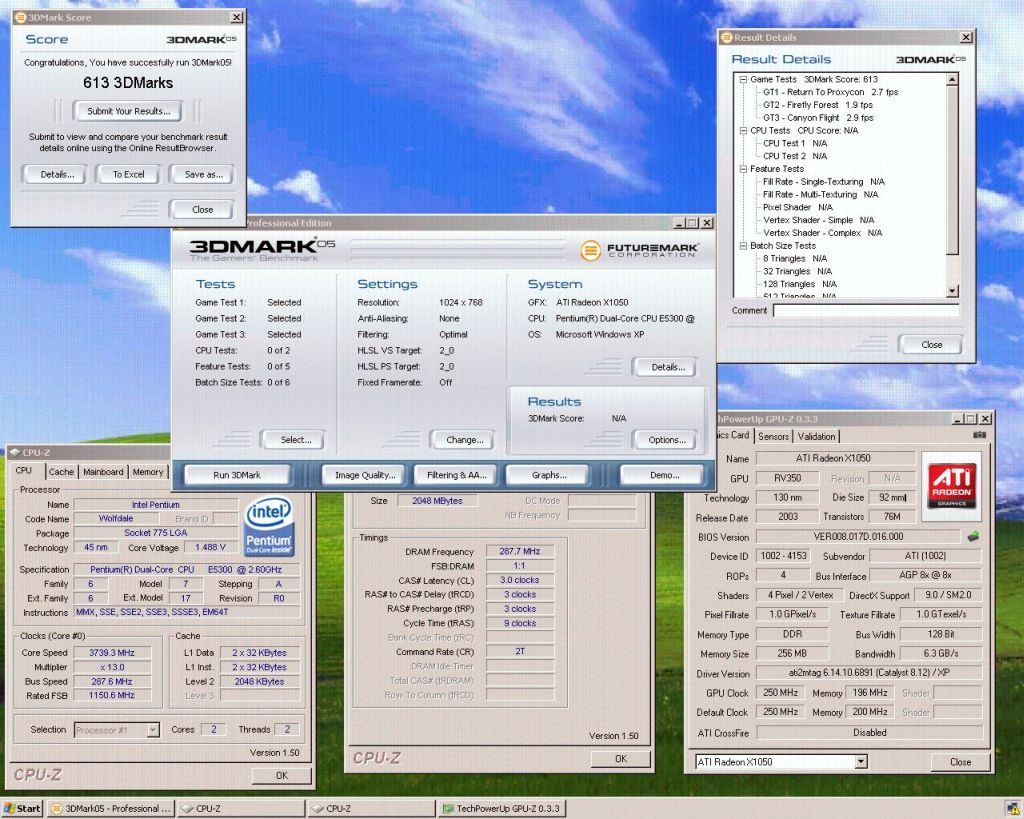Select the Pixel Shader N/A row
Viewport: 1024px width, 819px height.
(x=797, y=207)
